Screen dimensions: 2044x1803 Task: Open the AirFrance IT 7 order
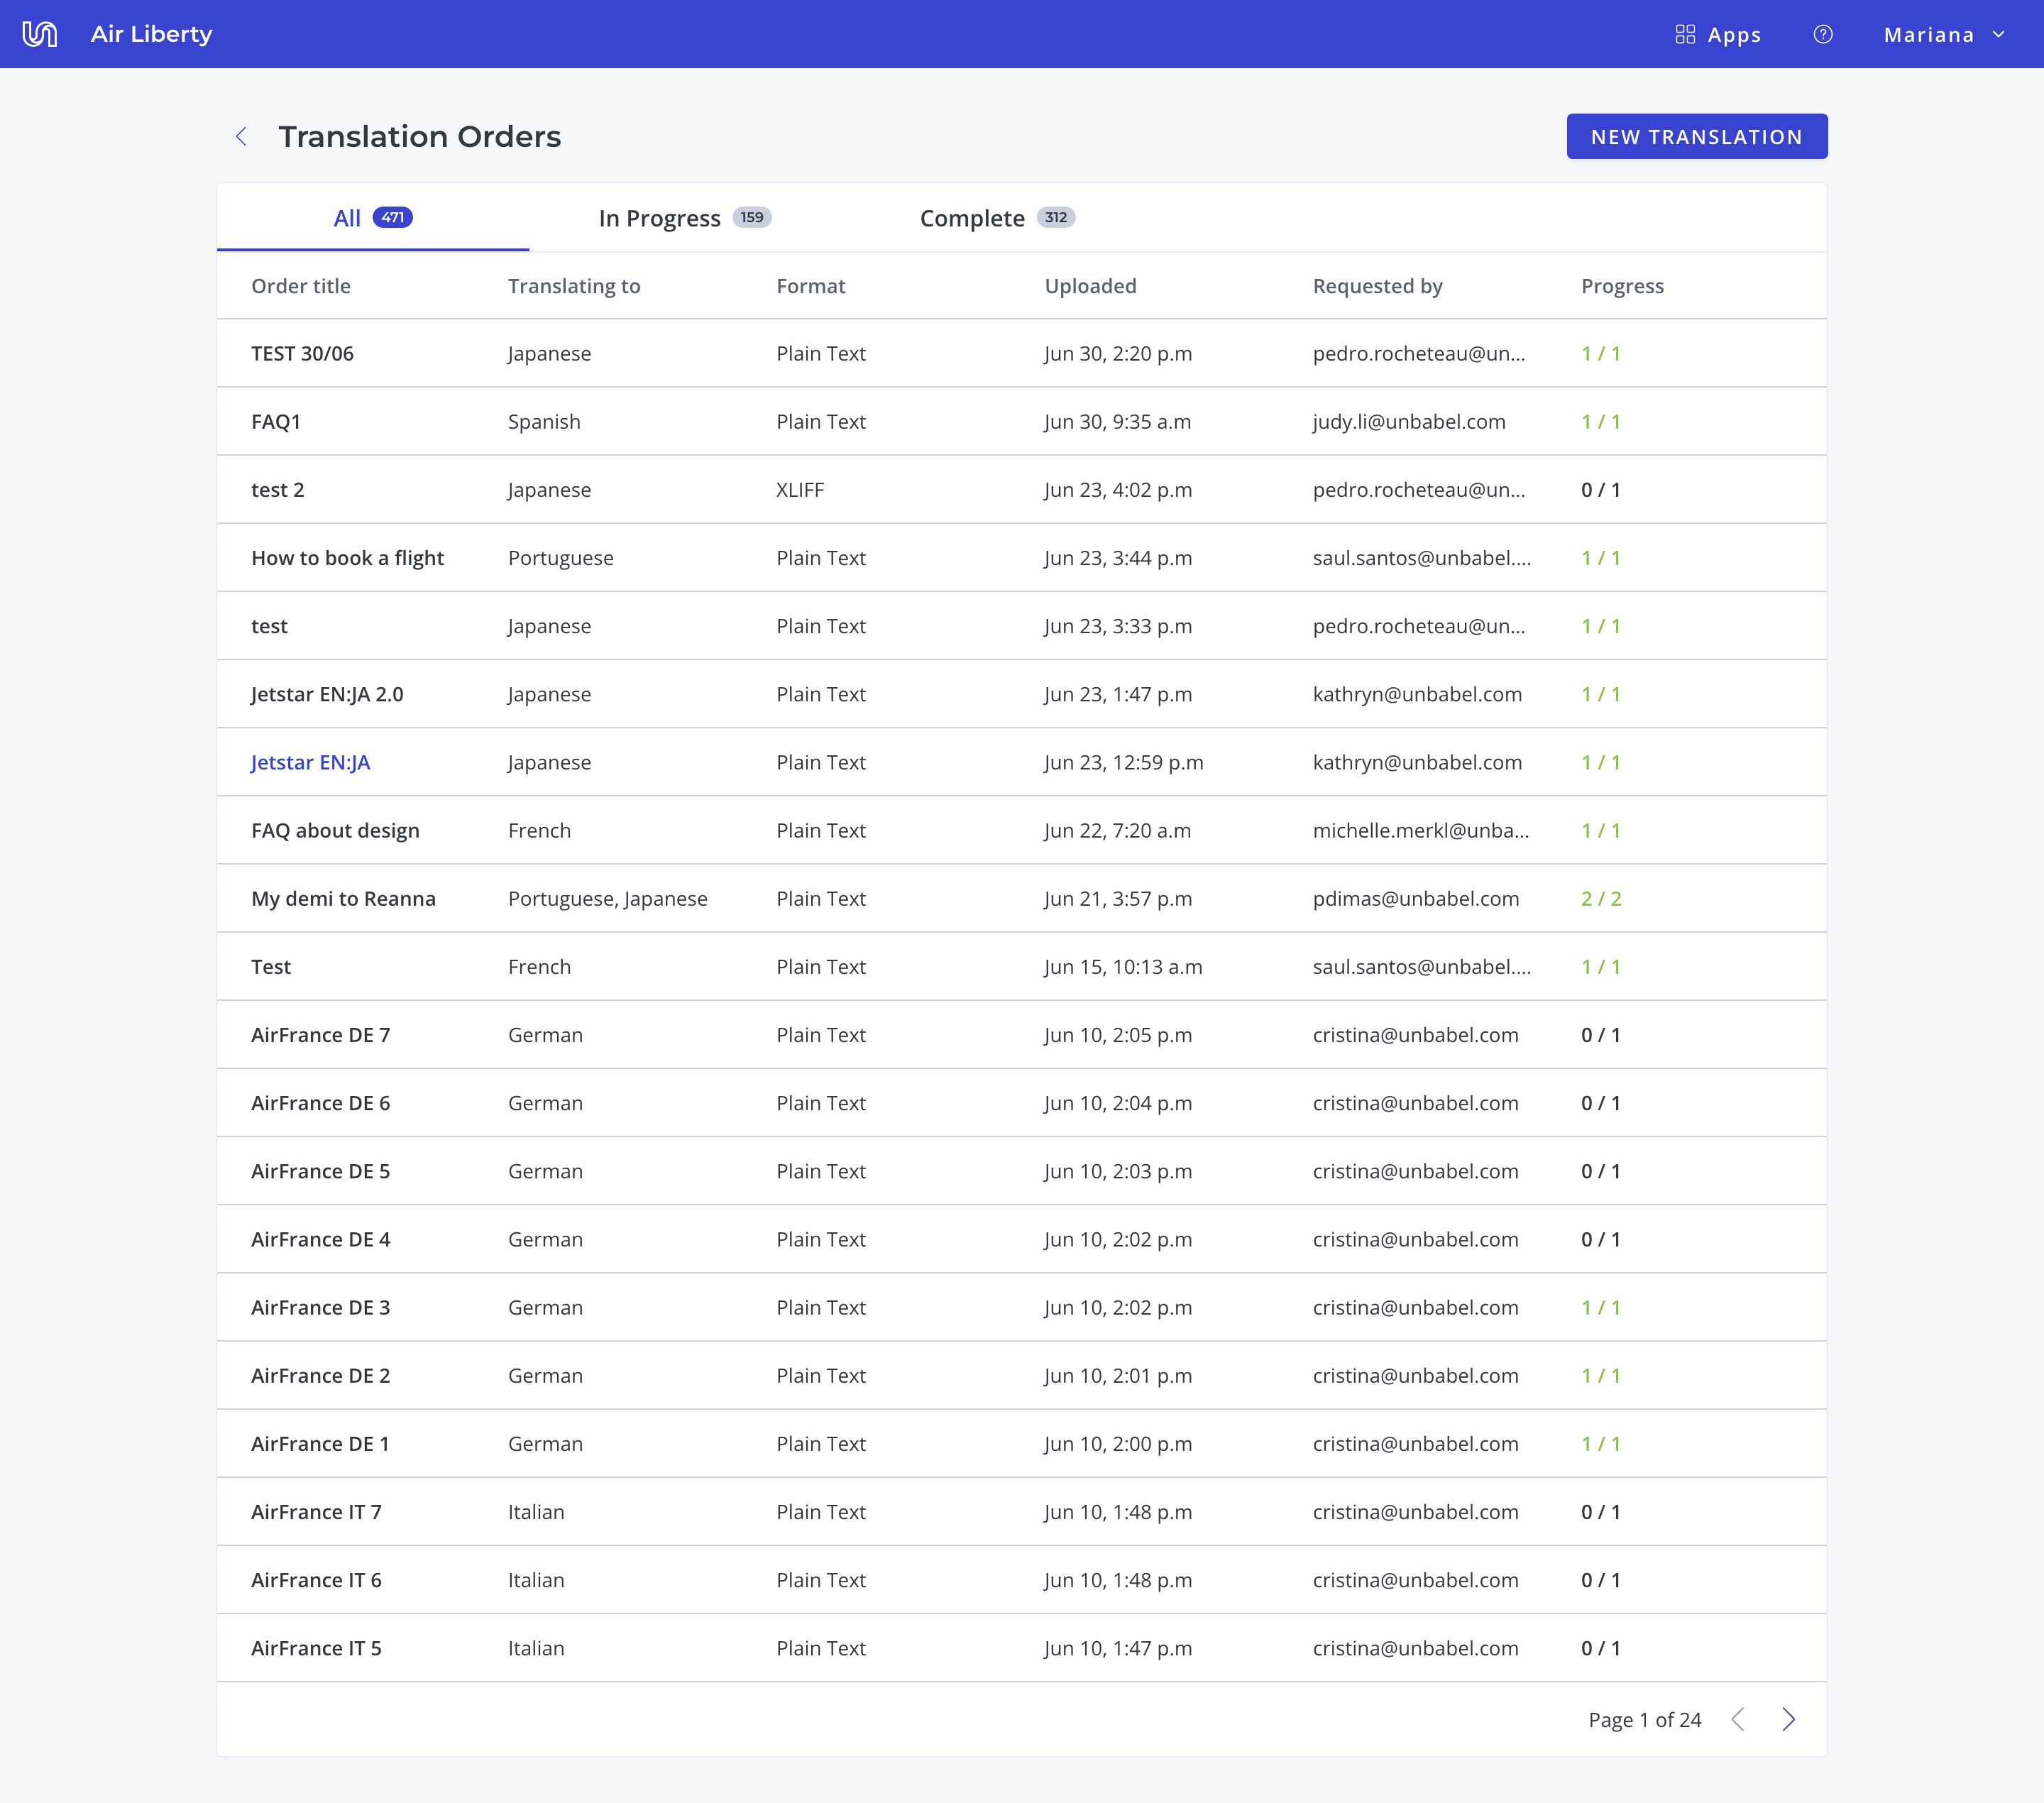(316, 1511)
